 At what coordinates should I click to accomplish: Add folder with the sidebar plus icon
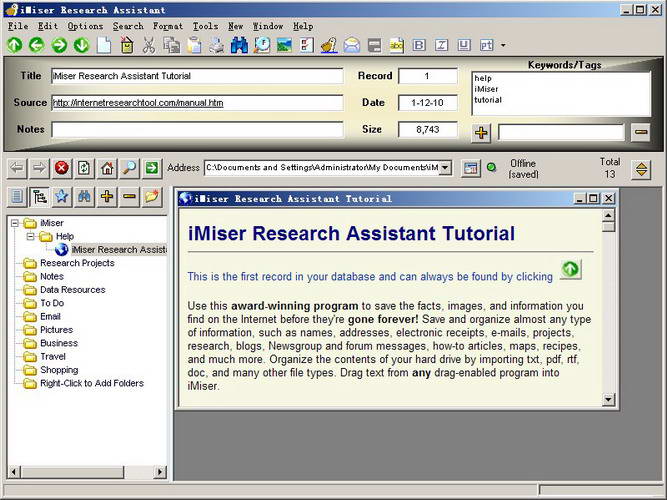[107, 197]
